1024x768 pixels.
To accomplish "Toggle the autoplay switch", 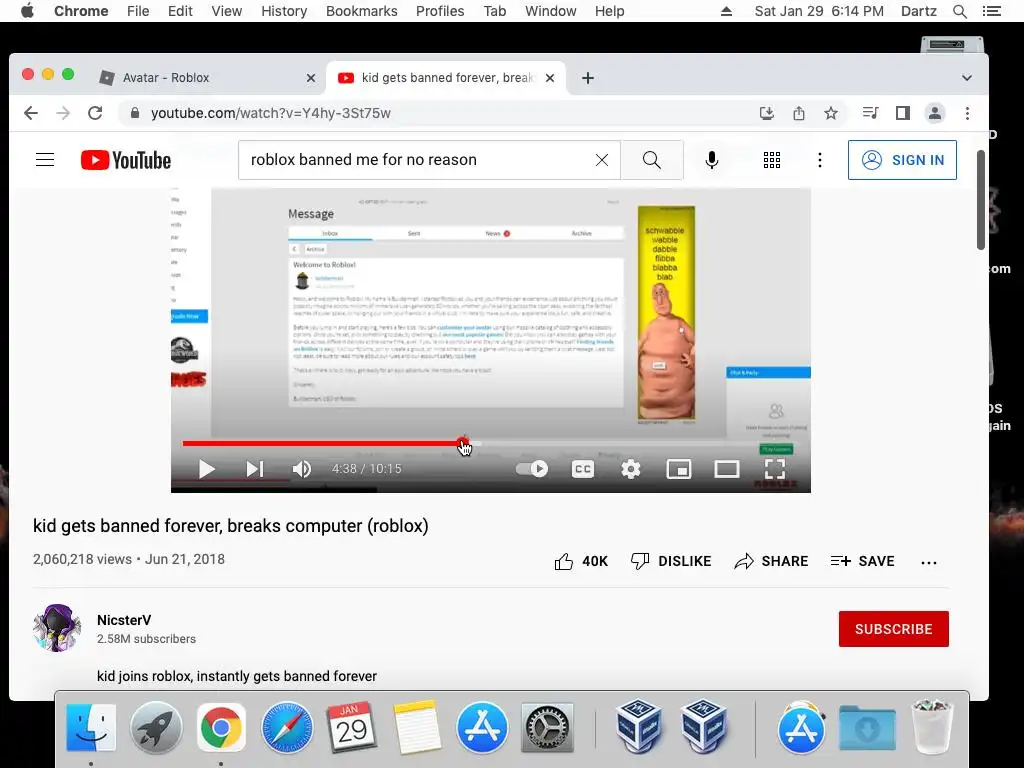I will 532,469.
